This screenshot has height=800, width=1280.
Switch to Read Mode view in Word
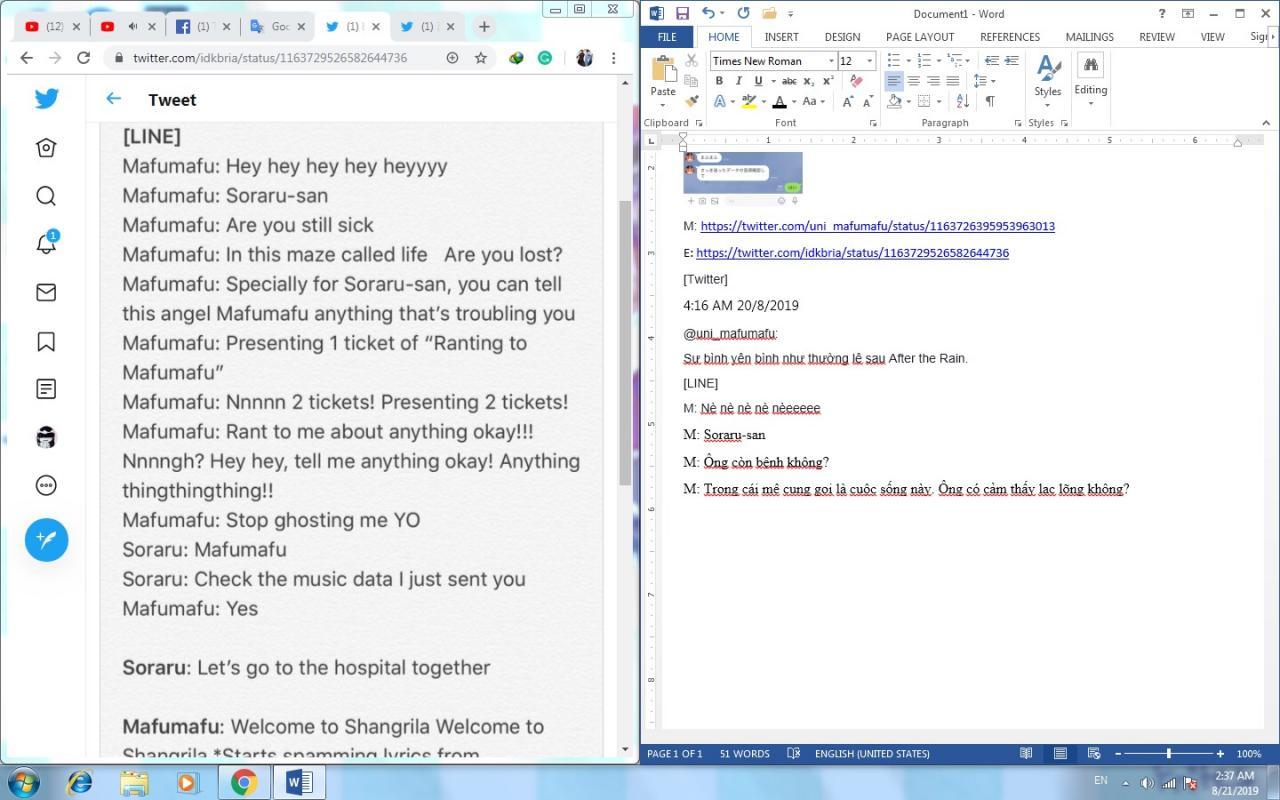pyautogui.click(x=1026, y=753)
